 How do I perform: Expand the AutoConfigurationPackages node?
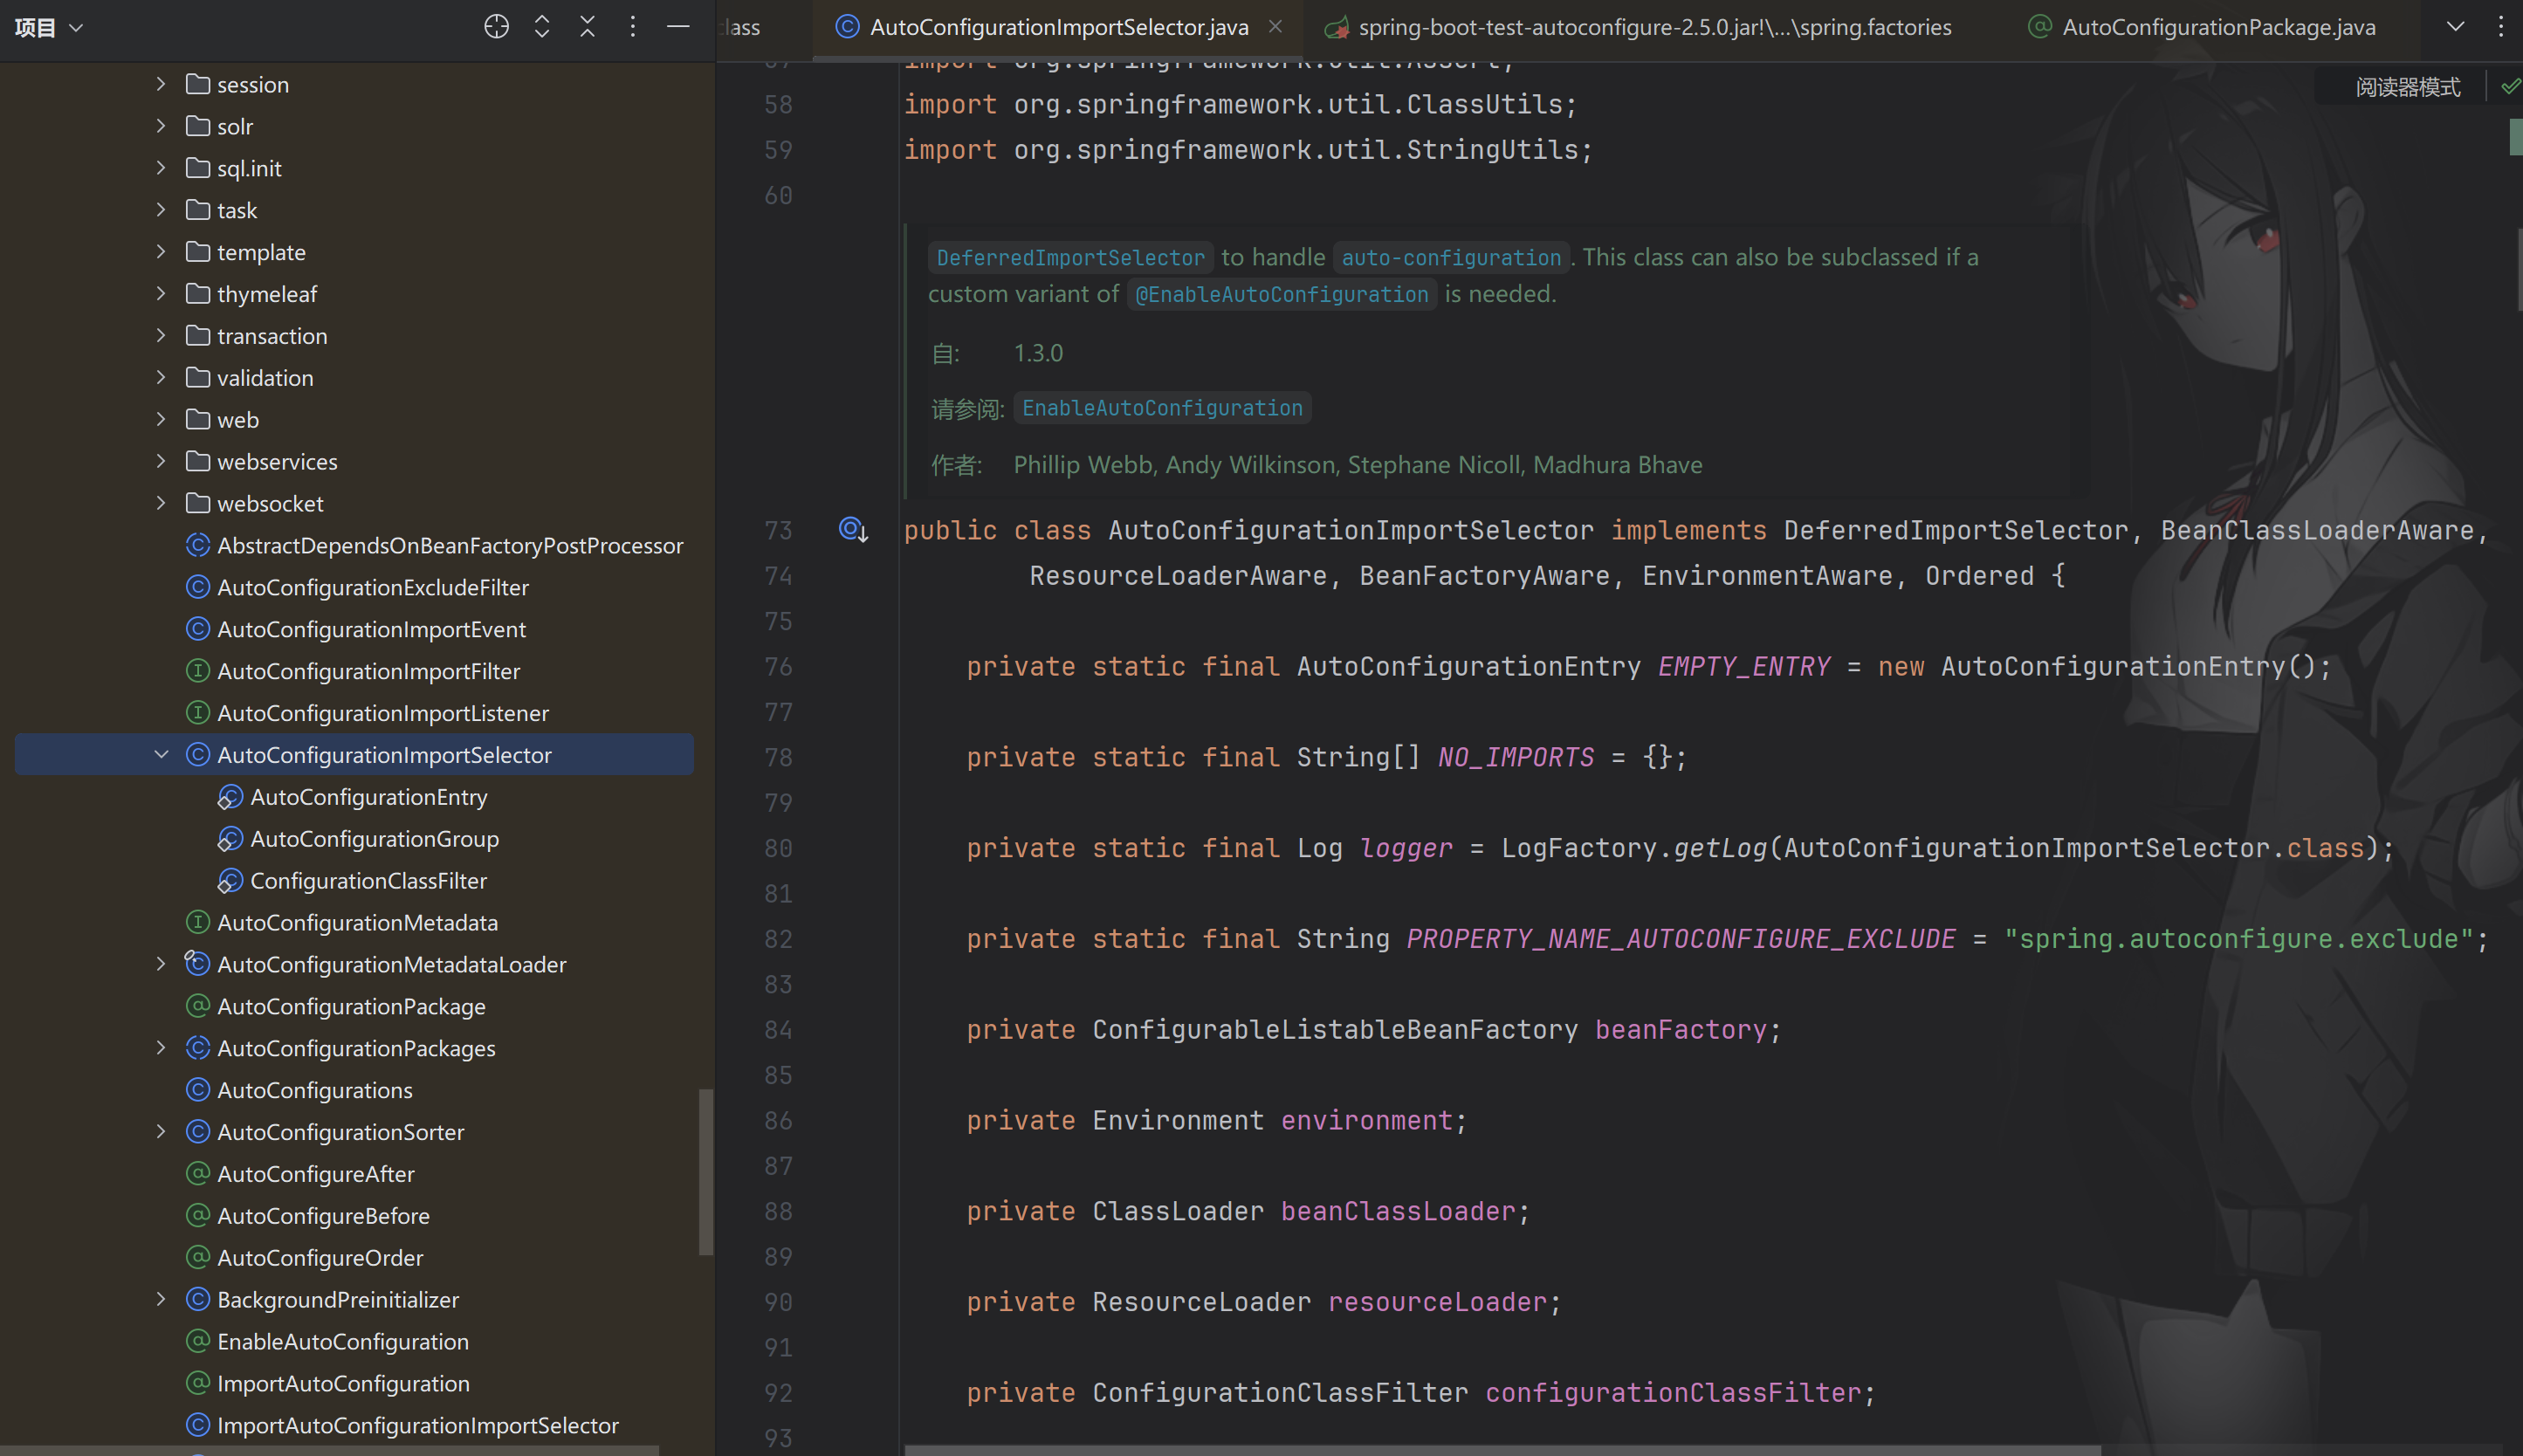[x=161, y=1048]
